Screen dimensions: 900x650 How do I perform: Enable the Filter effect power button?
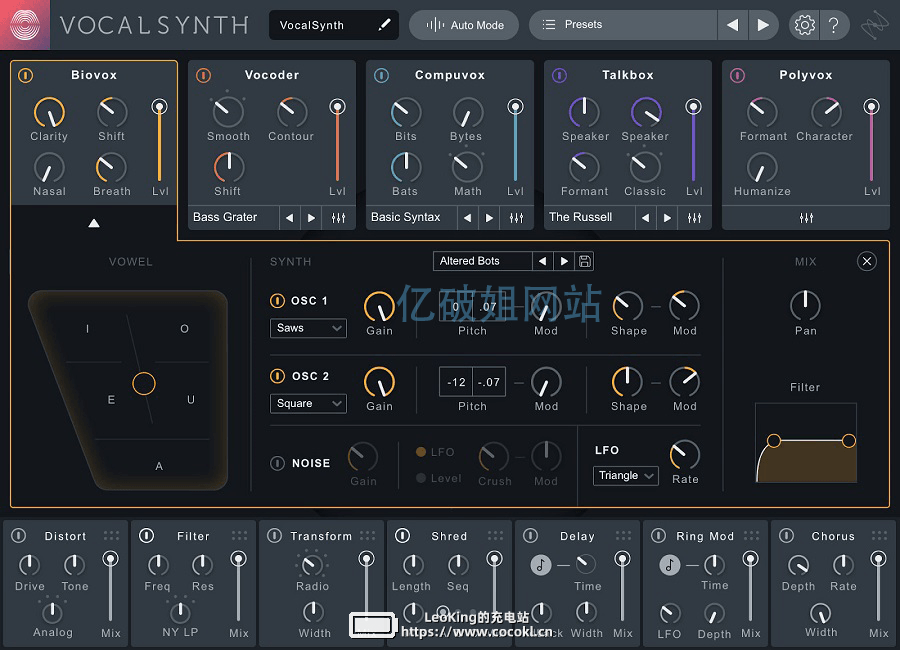click(x=146, y=536)
